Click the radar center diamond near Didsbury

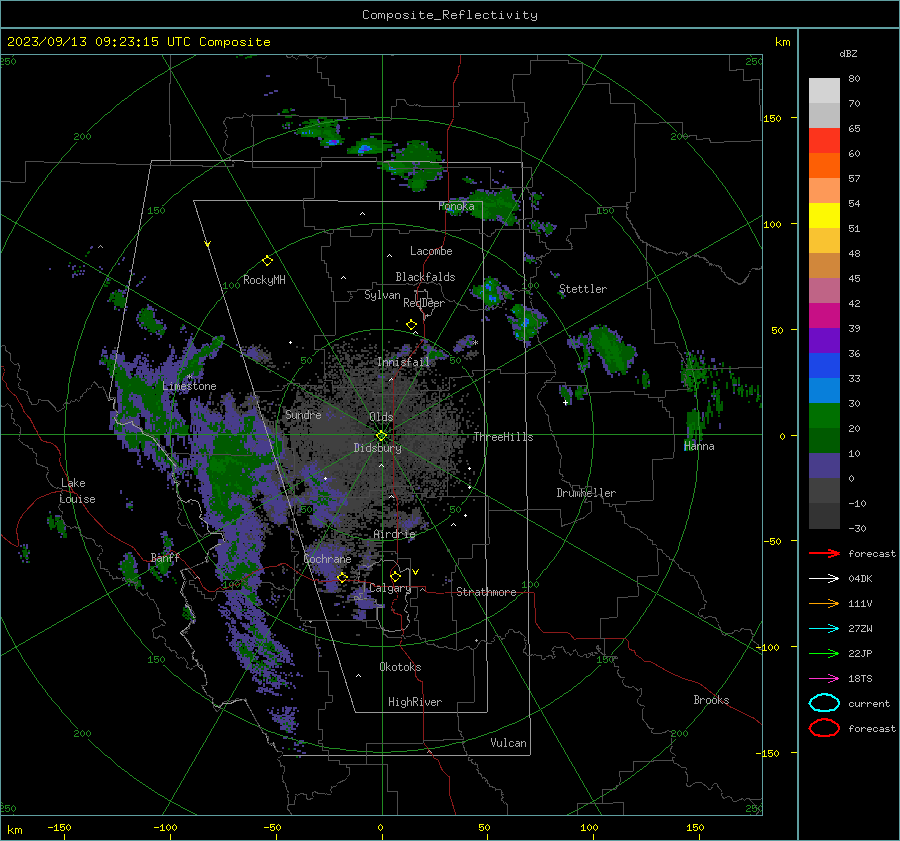[381, 436]
